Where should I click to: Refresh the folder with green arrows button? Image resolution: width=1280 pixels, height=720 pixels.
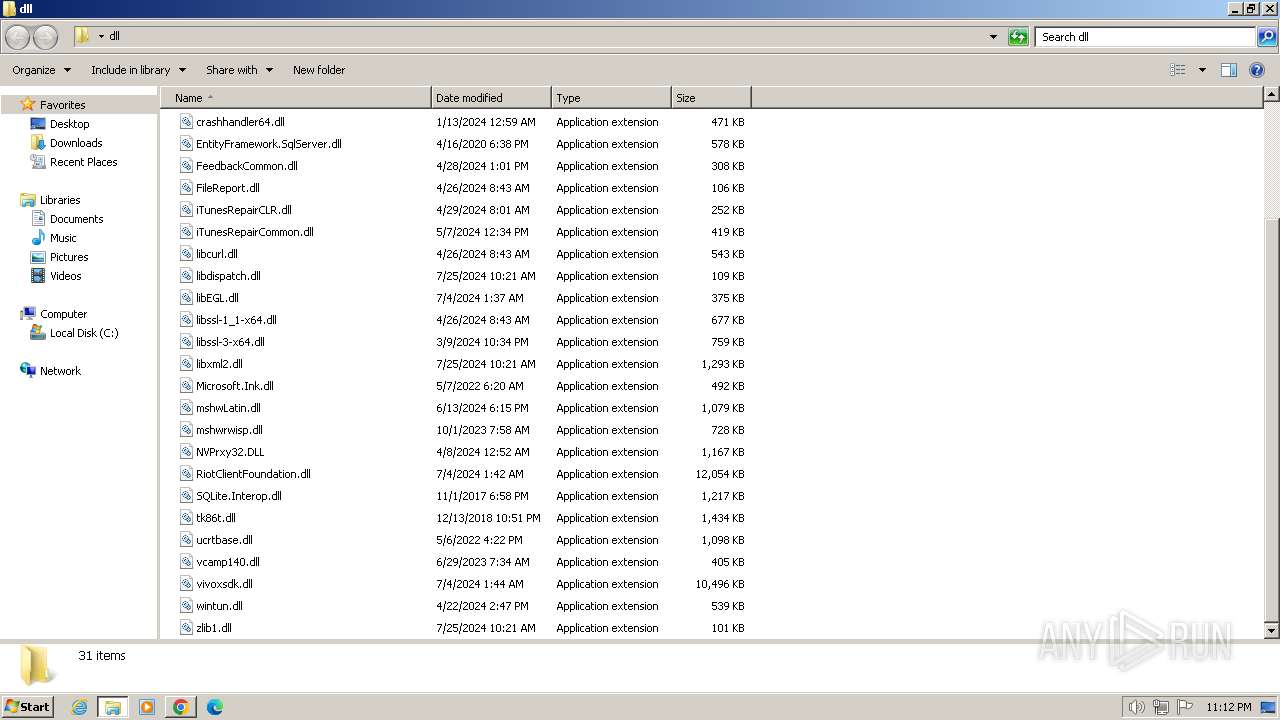coord(1018,37)
